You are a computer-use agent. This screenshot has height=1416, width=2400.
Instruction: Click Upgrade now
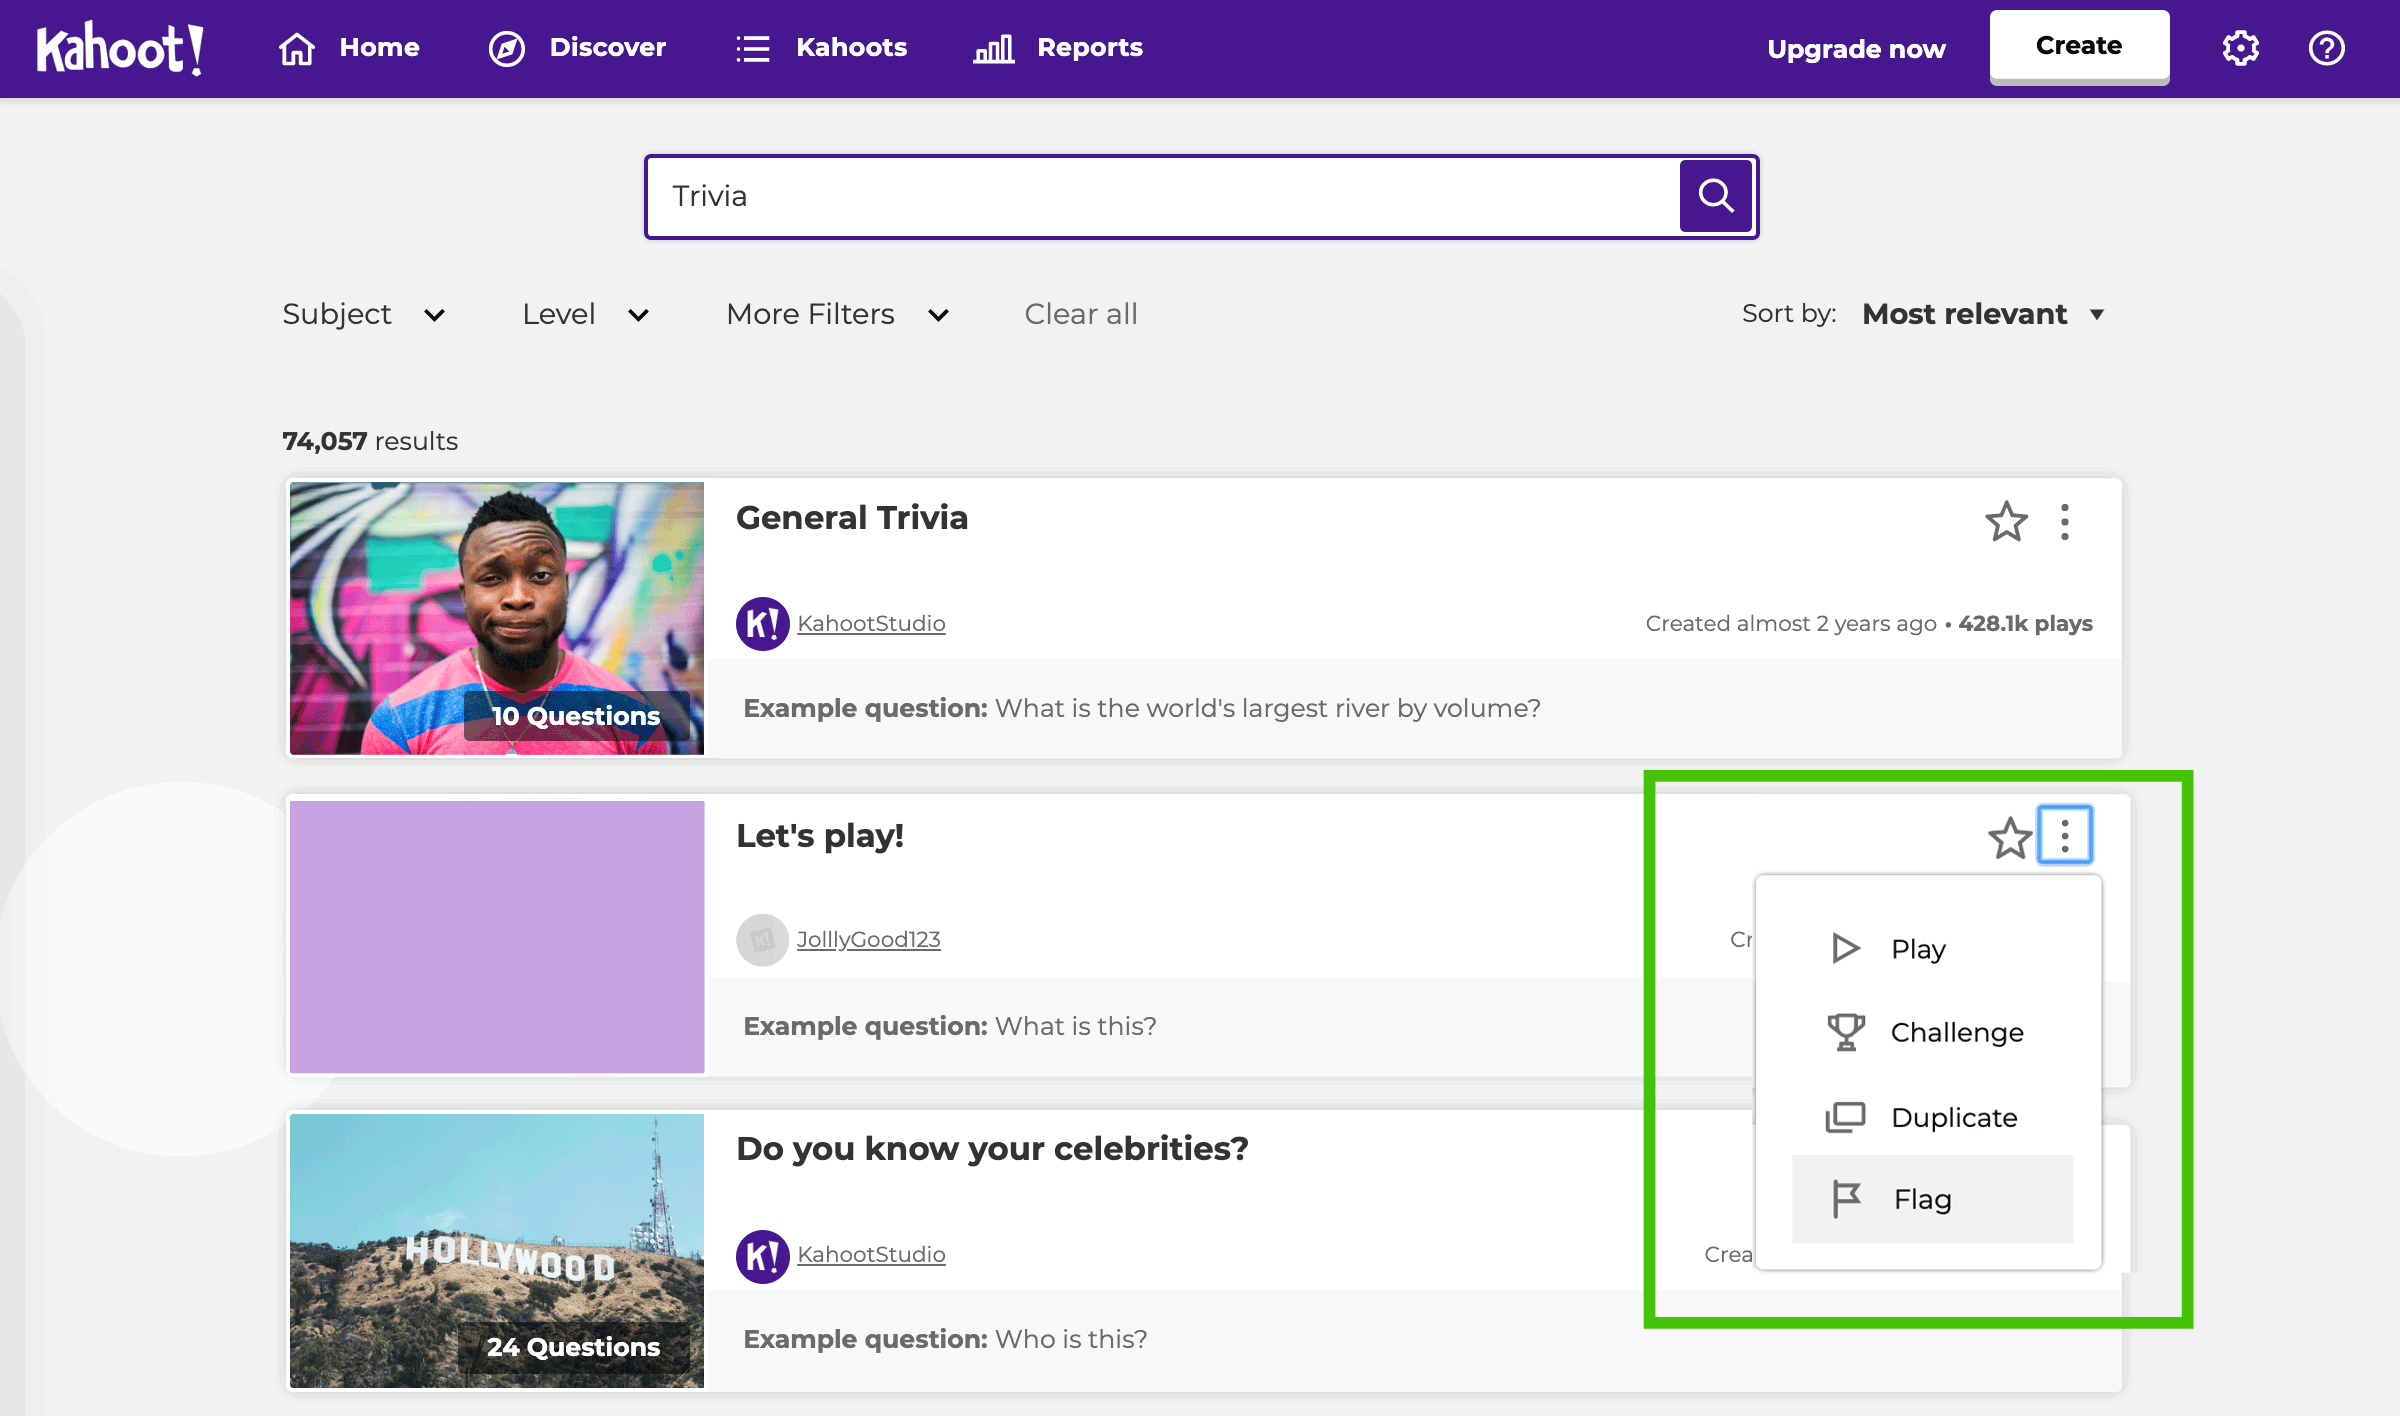tap(1856, 49)
